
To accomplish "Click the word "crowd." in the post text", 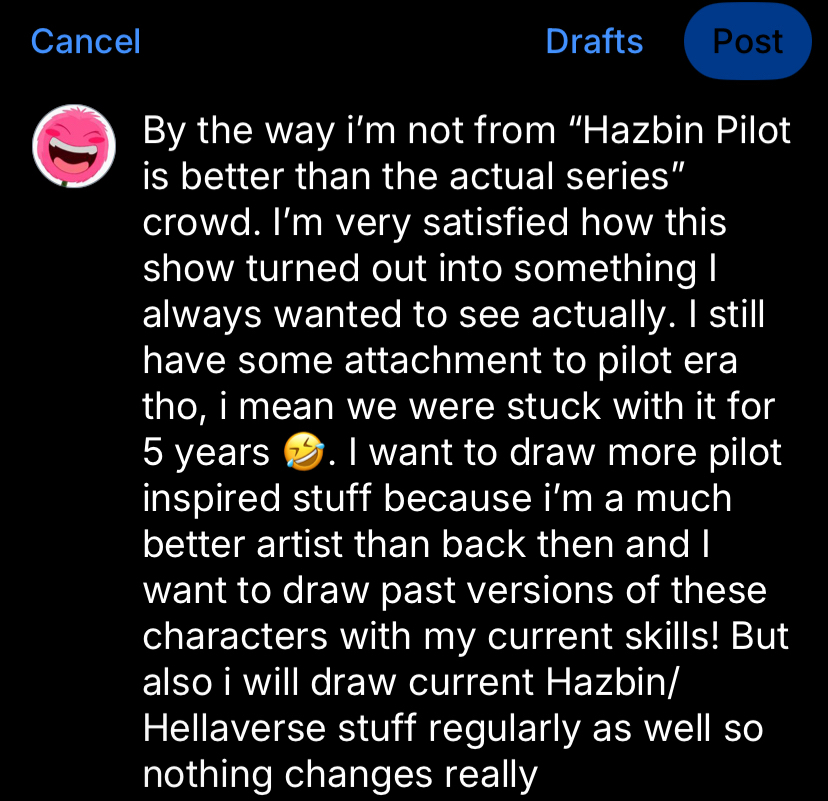I will pos(202,222).
